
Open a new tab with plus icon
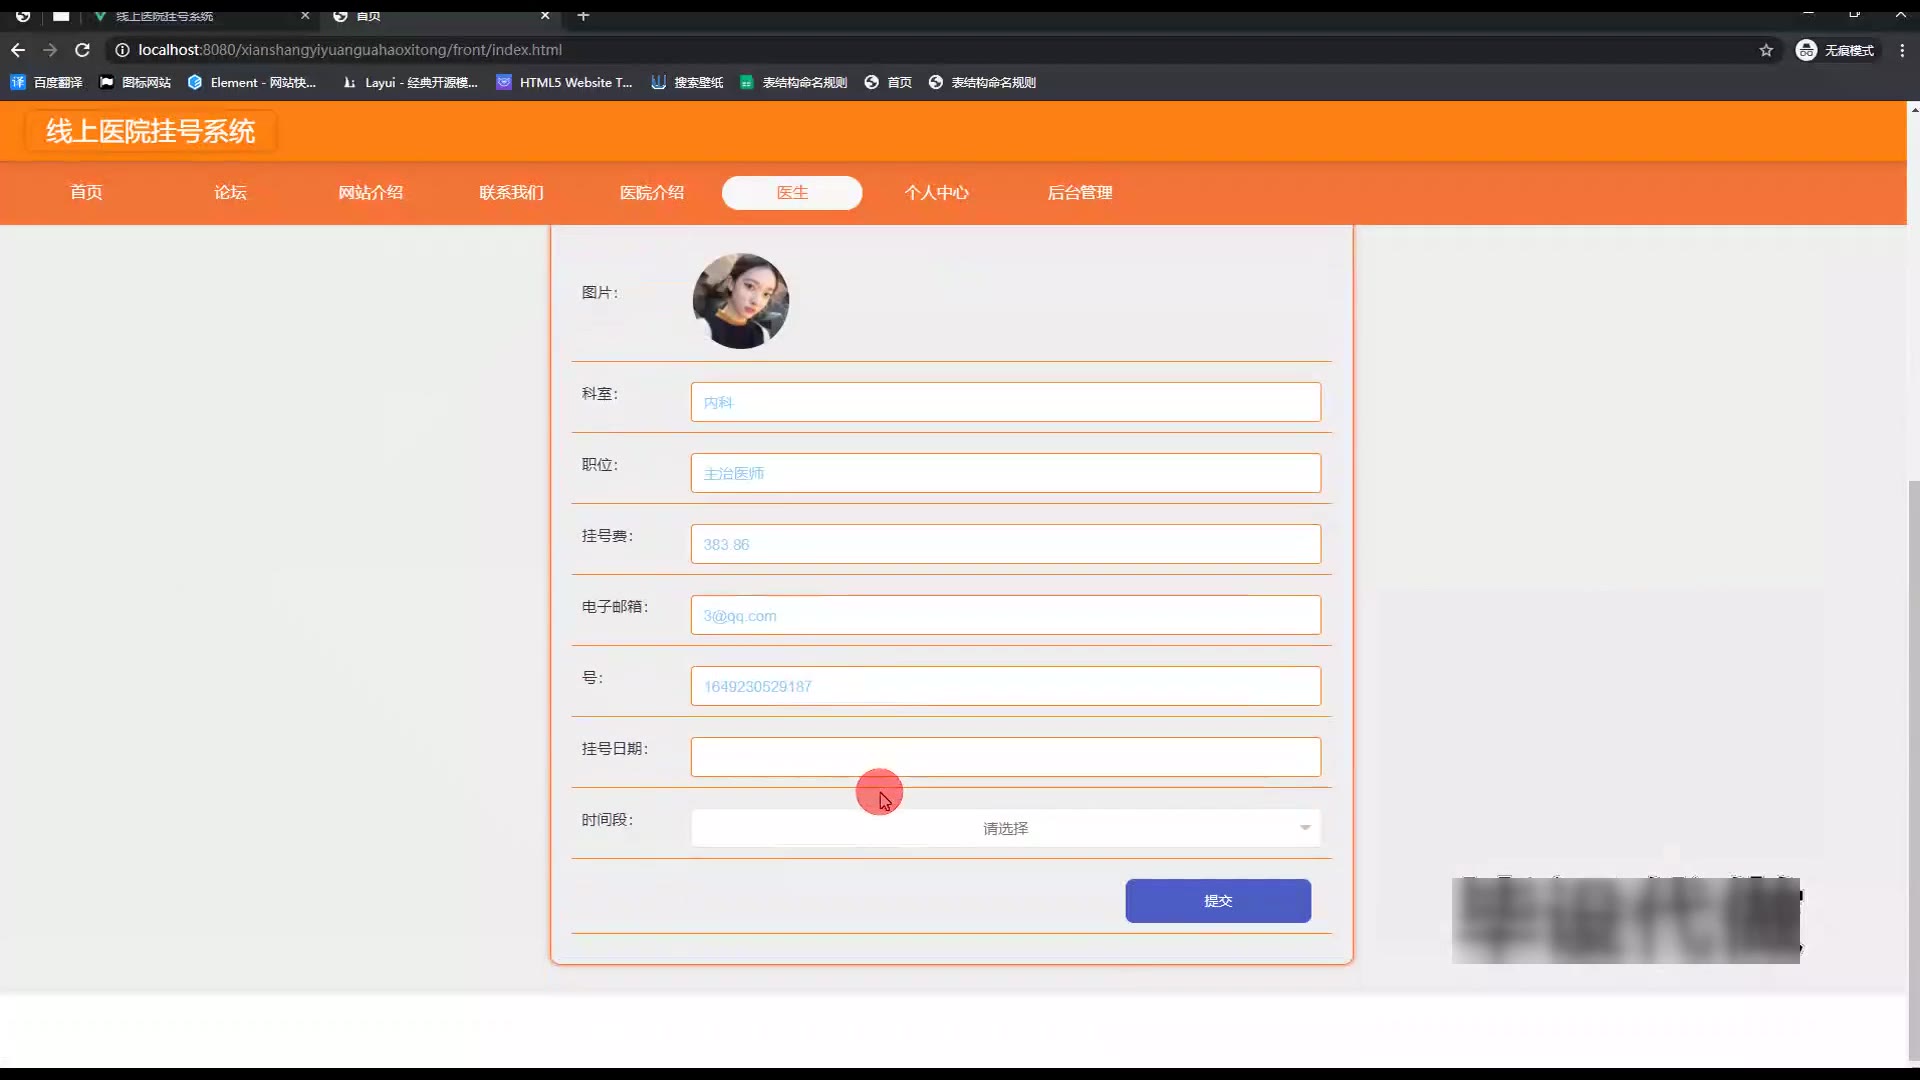click(584, 16)
